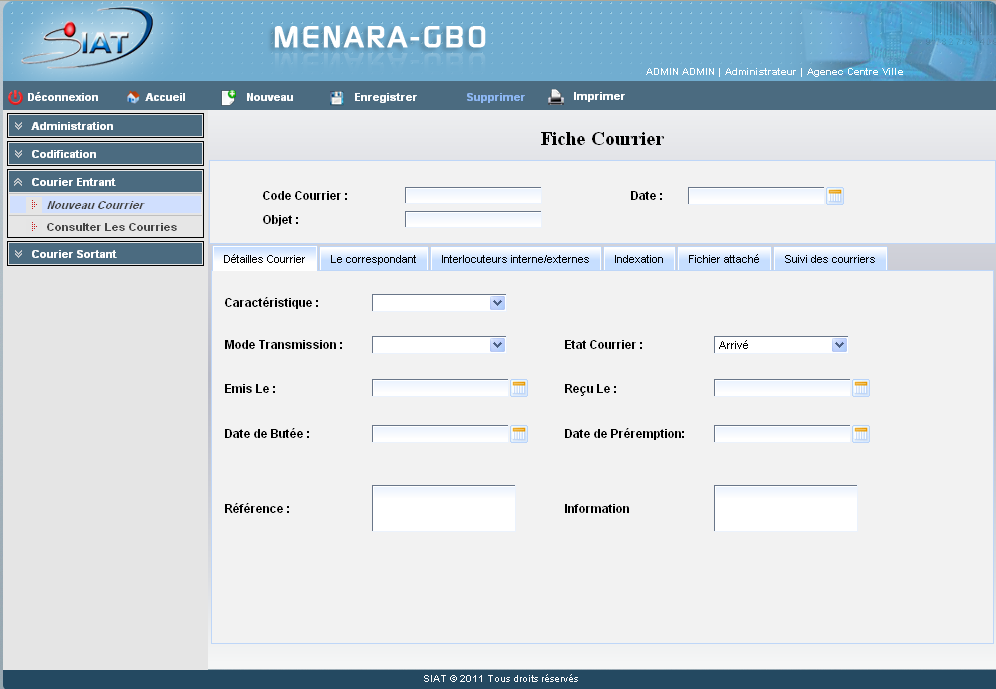The width and height of the screenshot is (996, 689).
Task: Focus the Objet input field
Action: pyautogui.click(x=473, y=219)
